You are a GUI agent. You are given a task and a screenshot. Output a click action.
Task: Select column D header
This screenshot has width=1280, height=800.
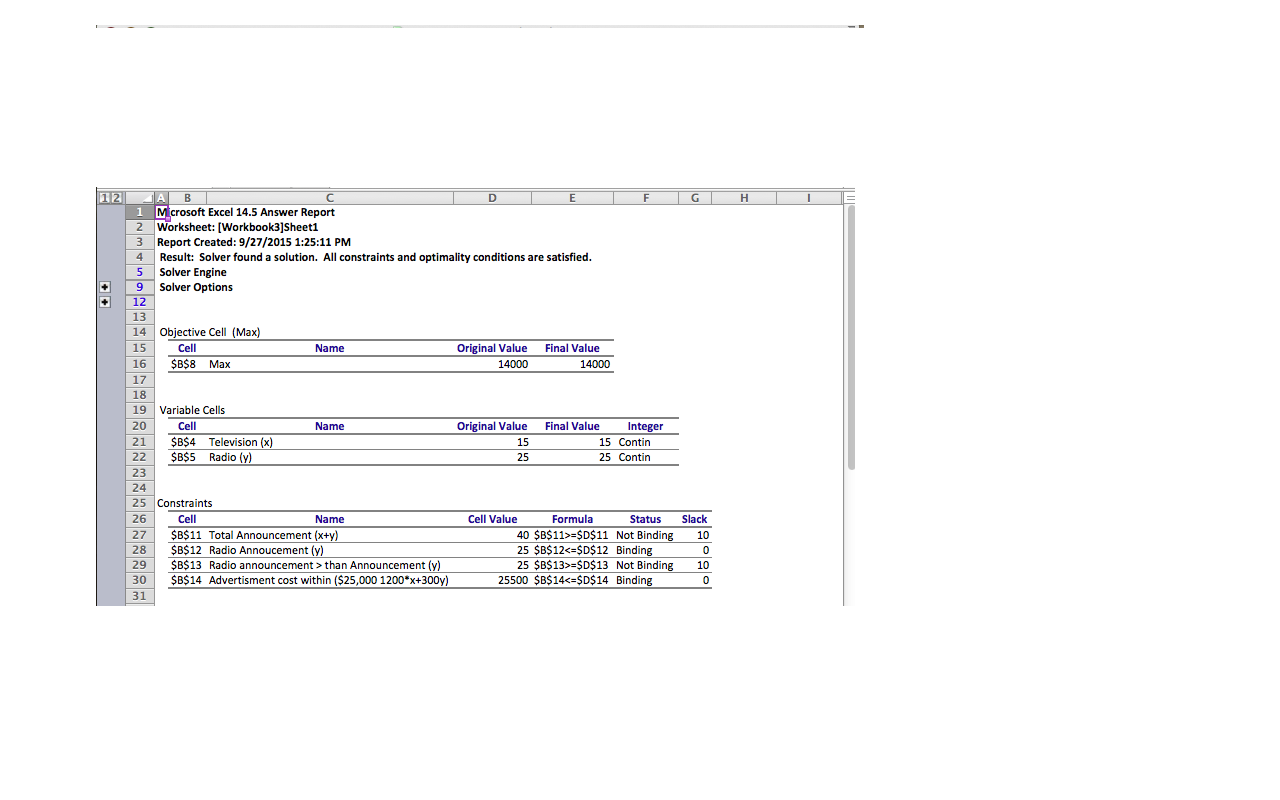[x=492, y=198]
